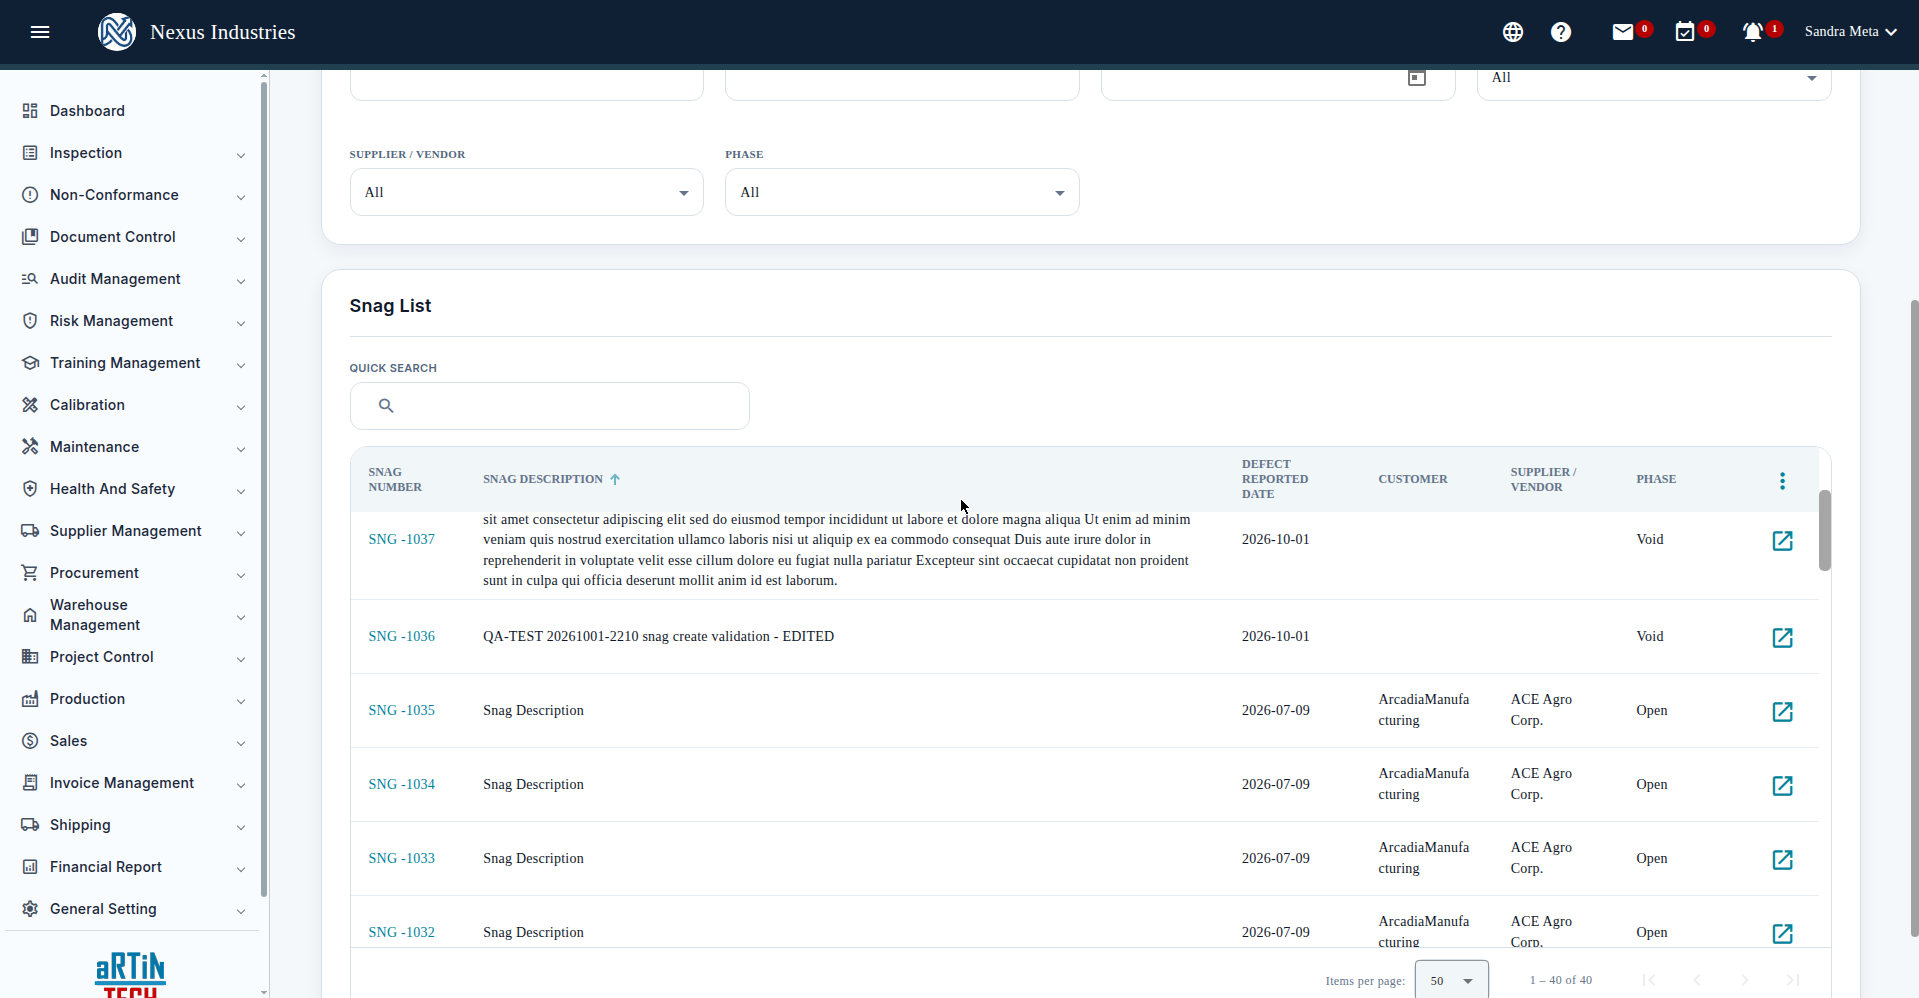Open the Supplier / Vendor dropdown

pos(527,192)
